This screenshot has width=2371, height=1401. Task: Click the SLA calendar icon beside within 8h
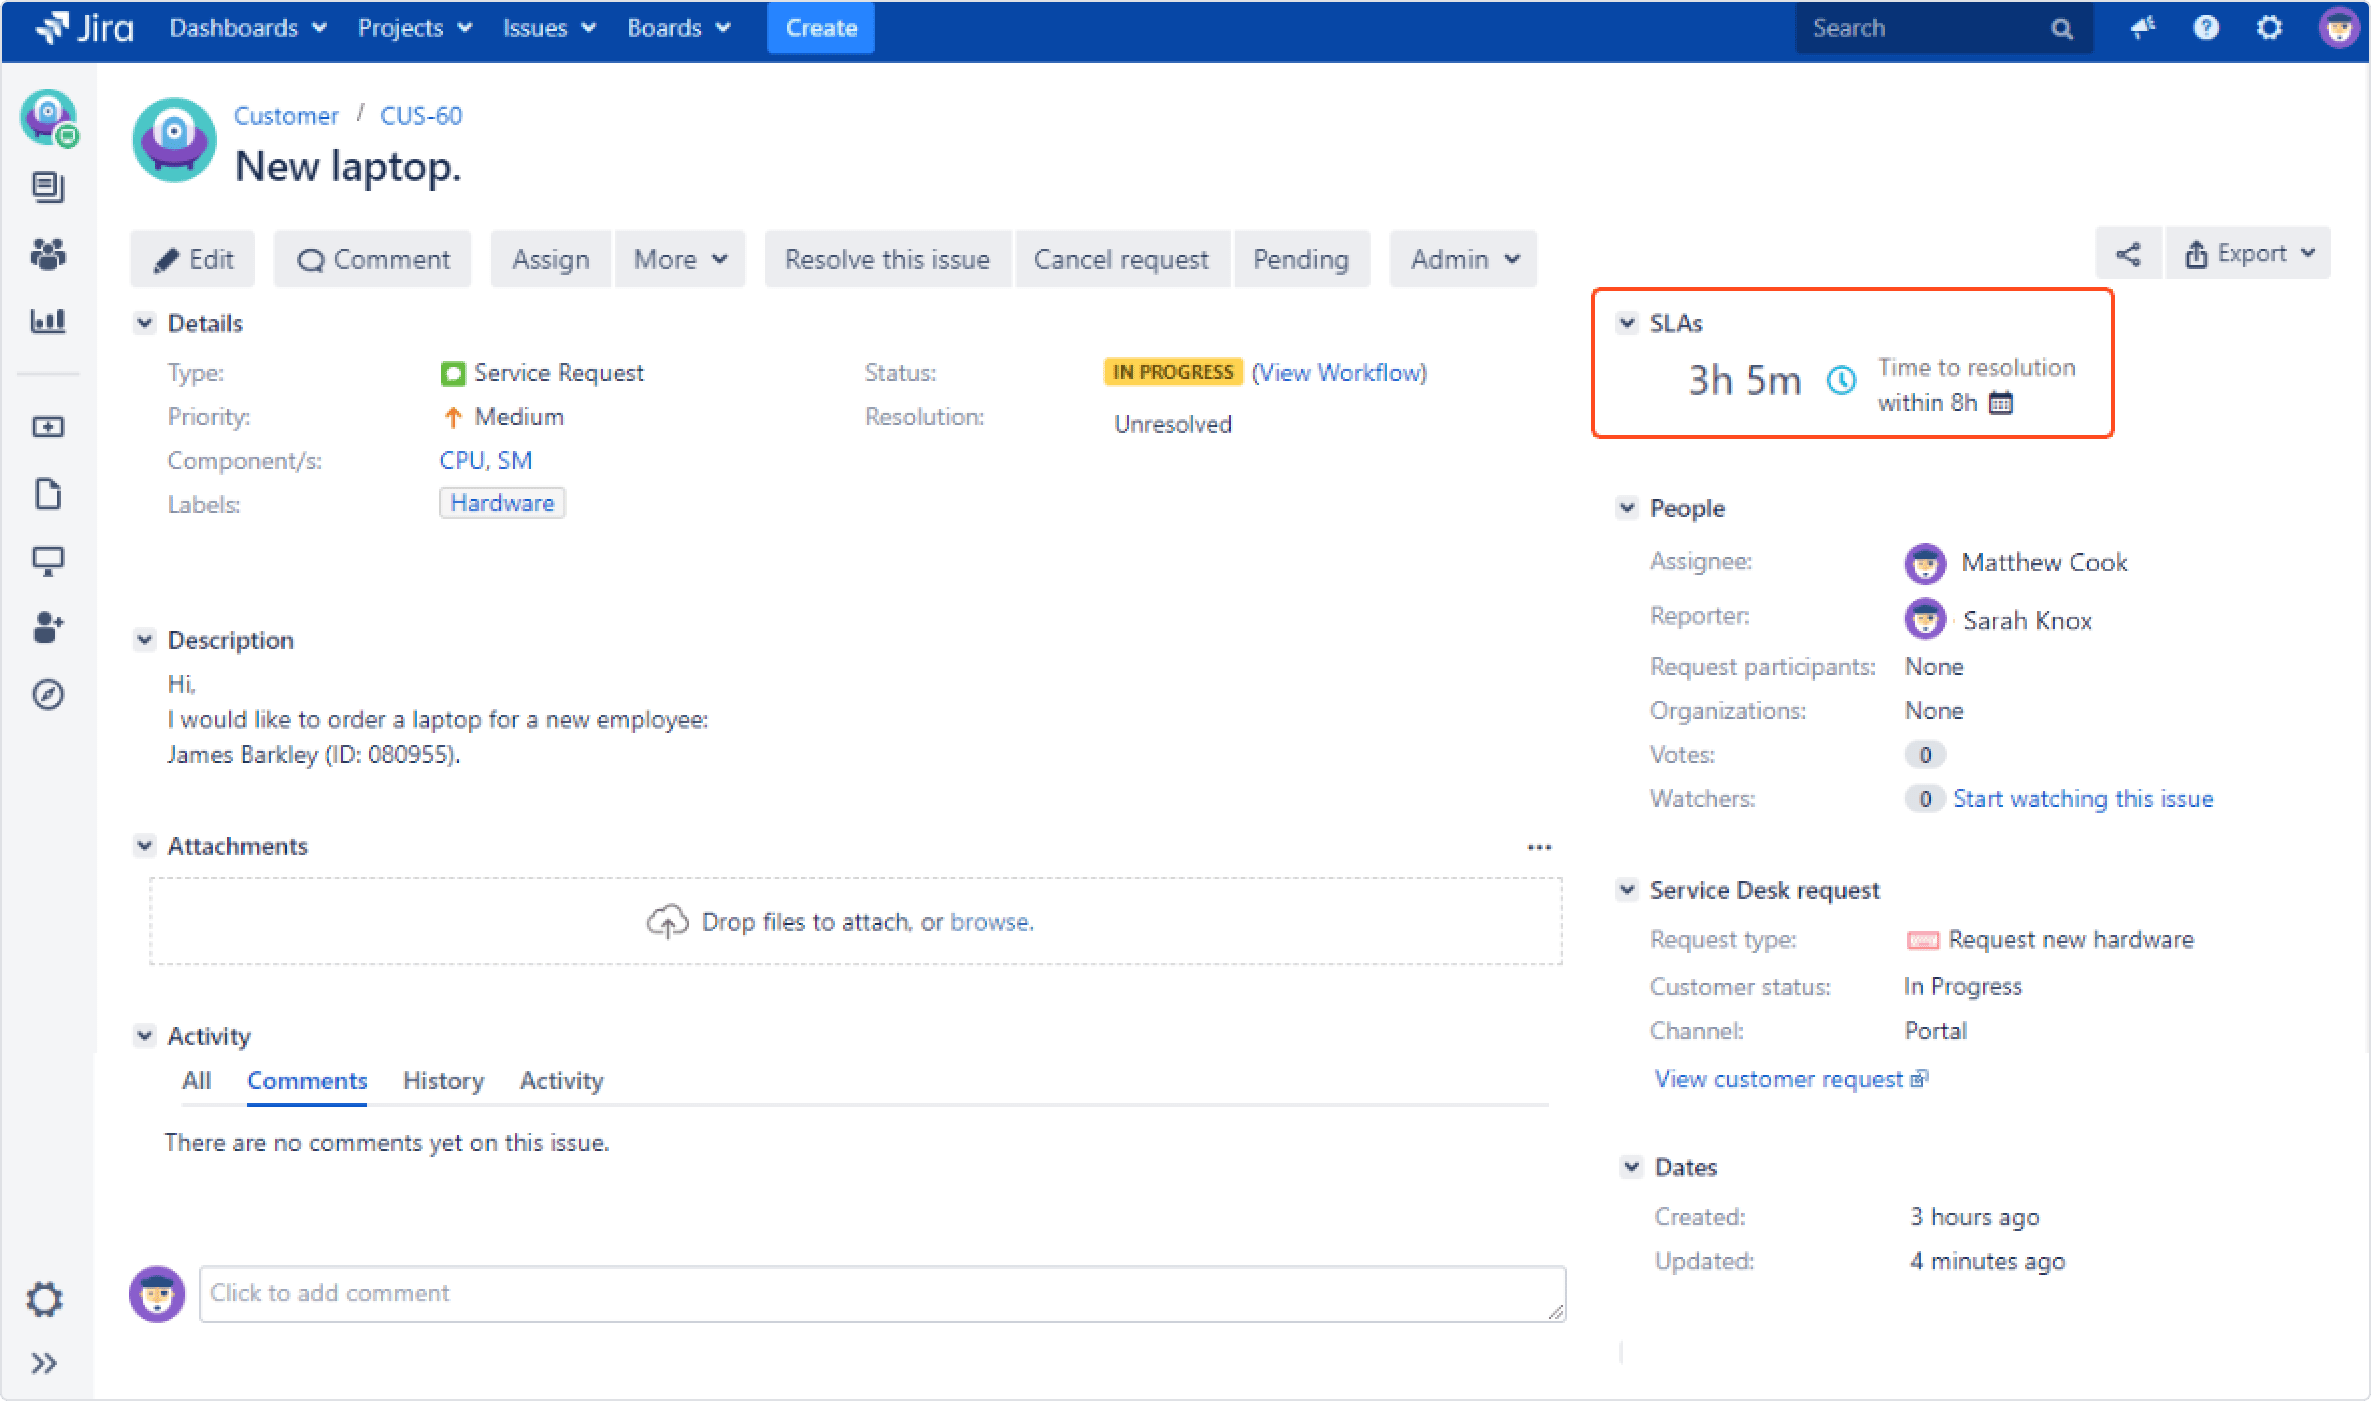click(x=2000, y=403)
